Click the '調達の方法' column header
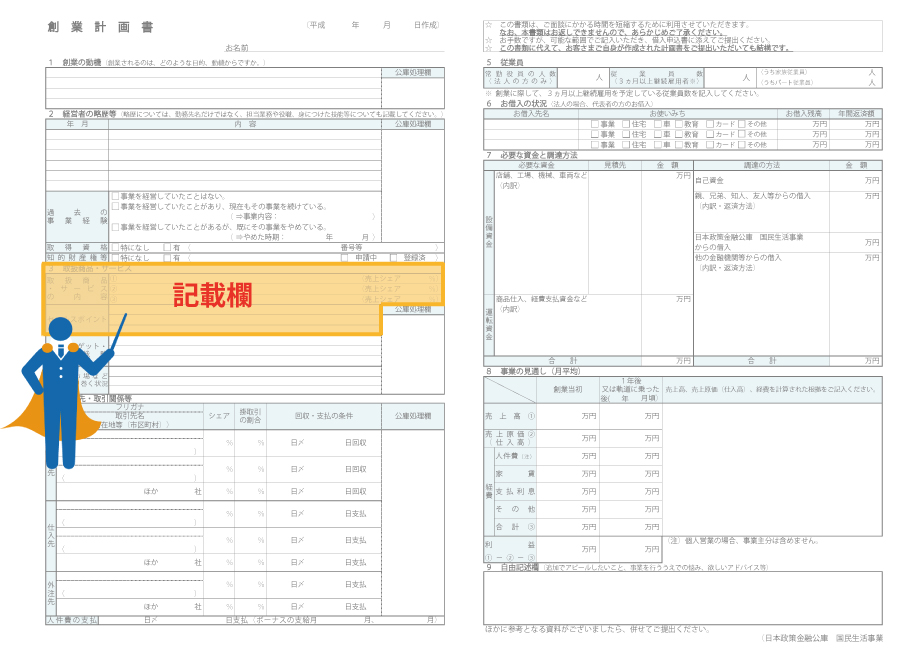The width and height of the screenshot is (900, 660). pyautogui.click(x=762, y=165)
